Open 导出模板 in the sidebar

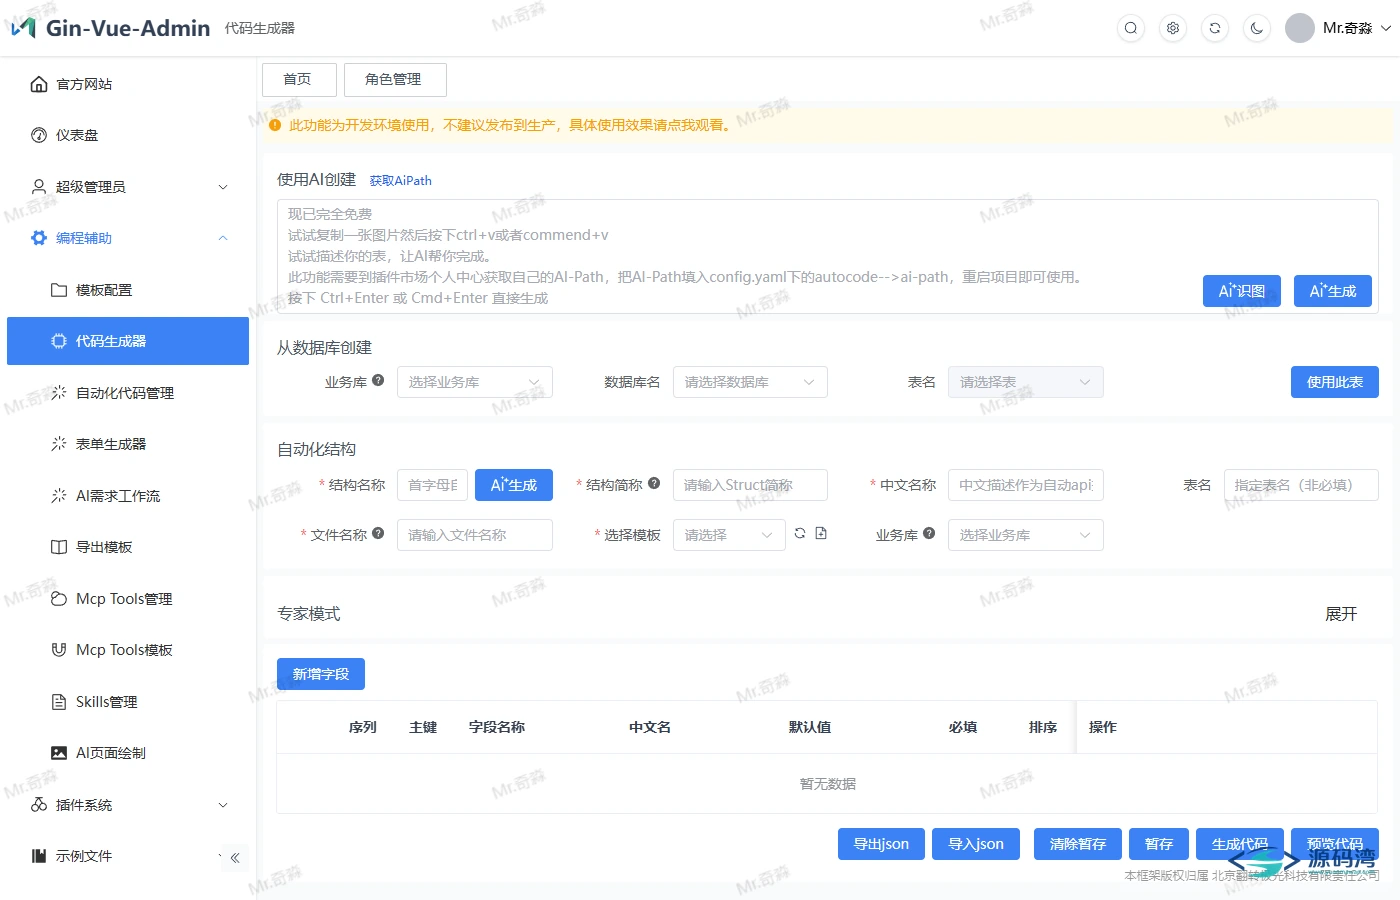[x=128, y=547]
